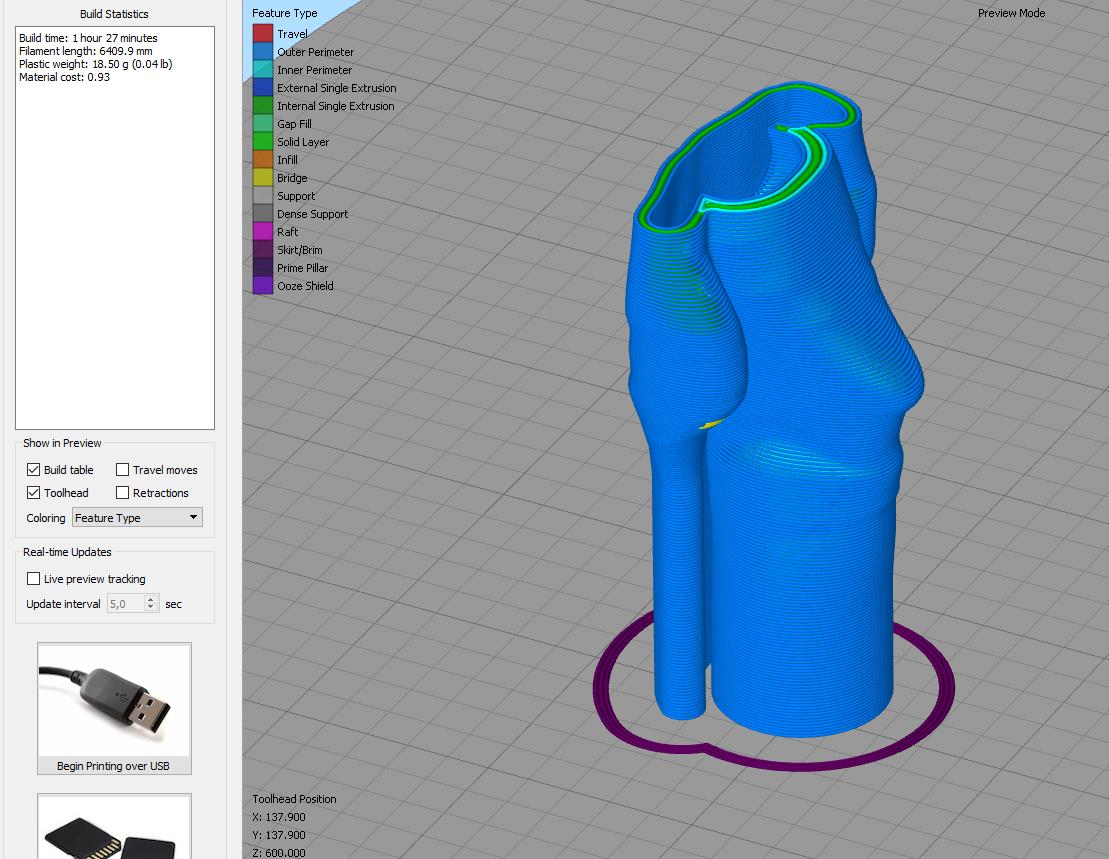The image size is (1109, 859).
Task: Enable the Retractions checkbox
Action: (123, 493)
